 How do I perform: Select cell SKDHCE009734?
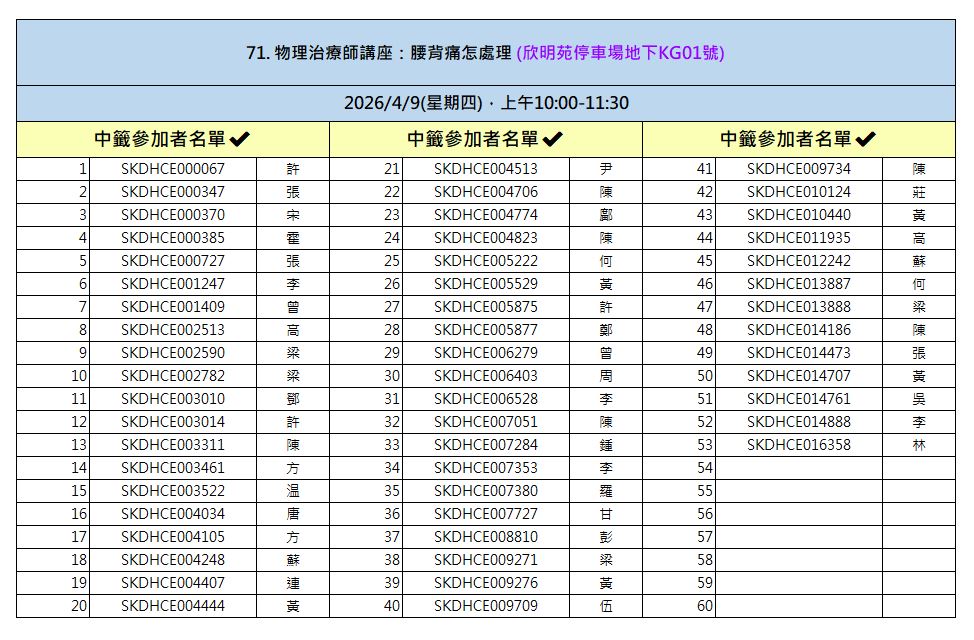click(799, 169)
